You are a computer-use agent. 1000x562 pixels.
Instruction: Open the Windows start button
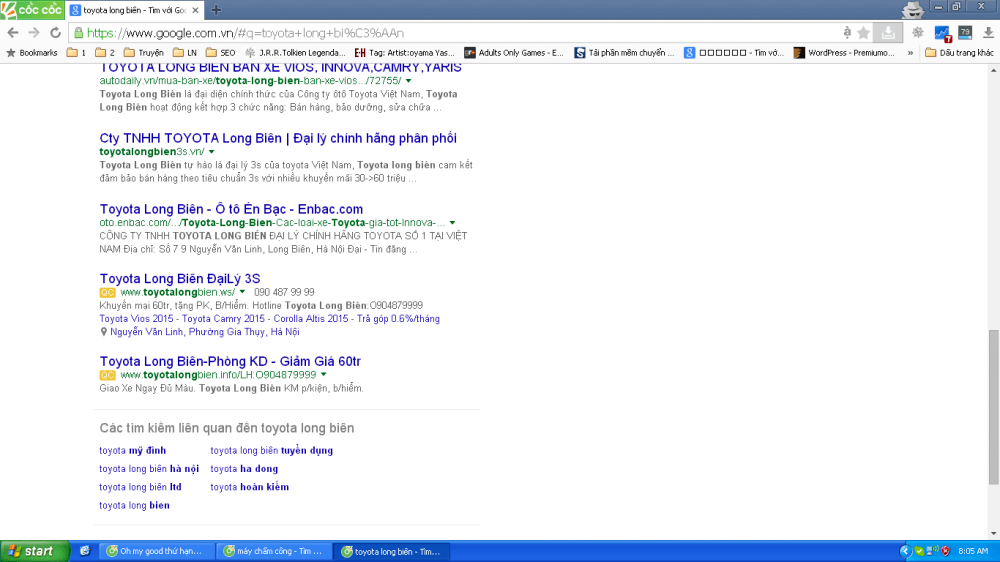34,551
